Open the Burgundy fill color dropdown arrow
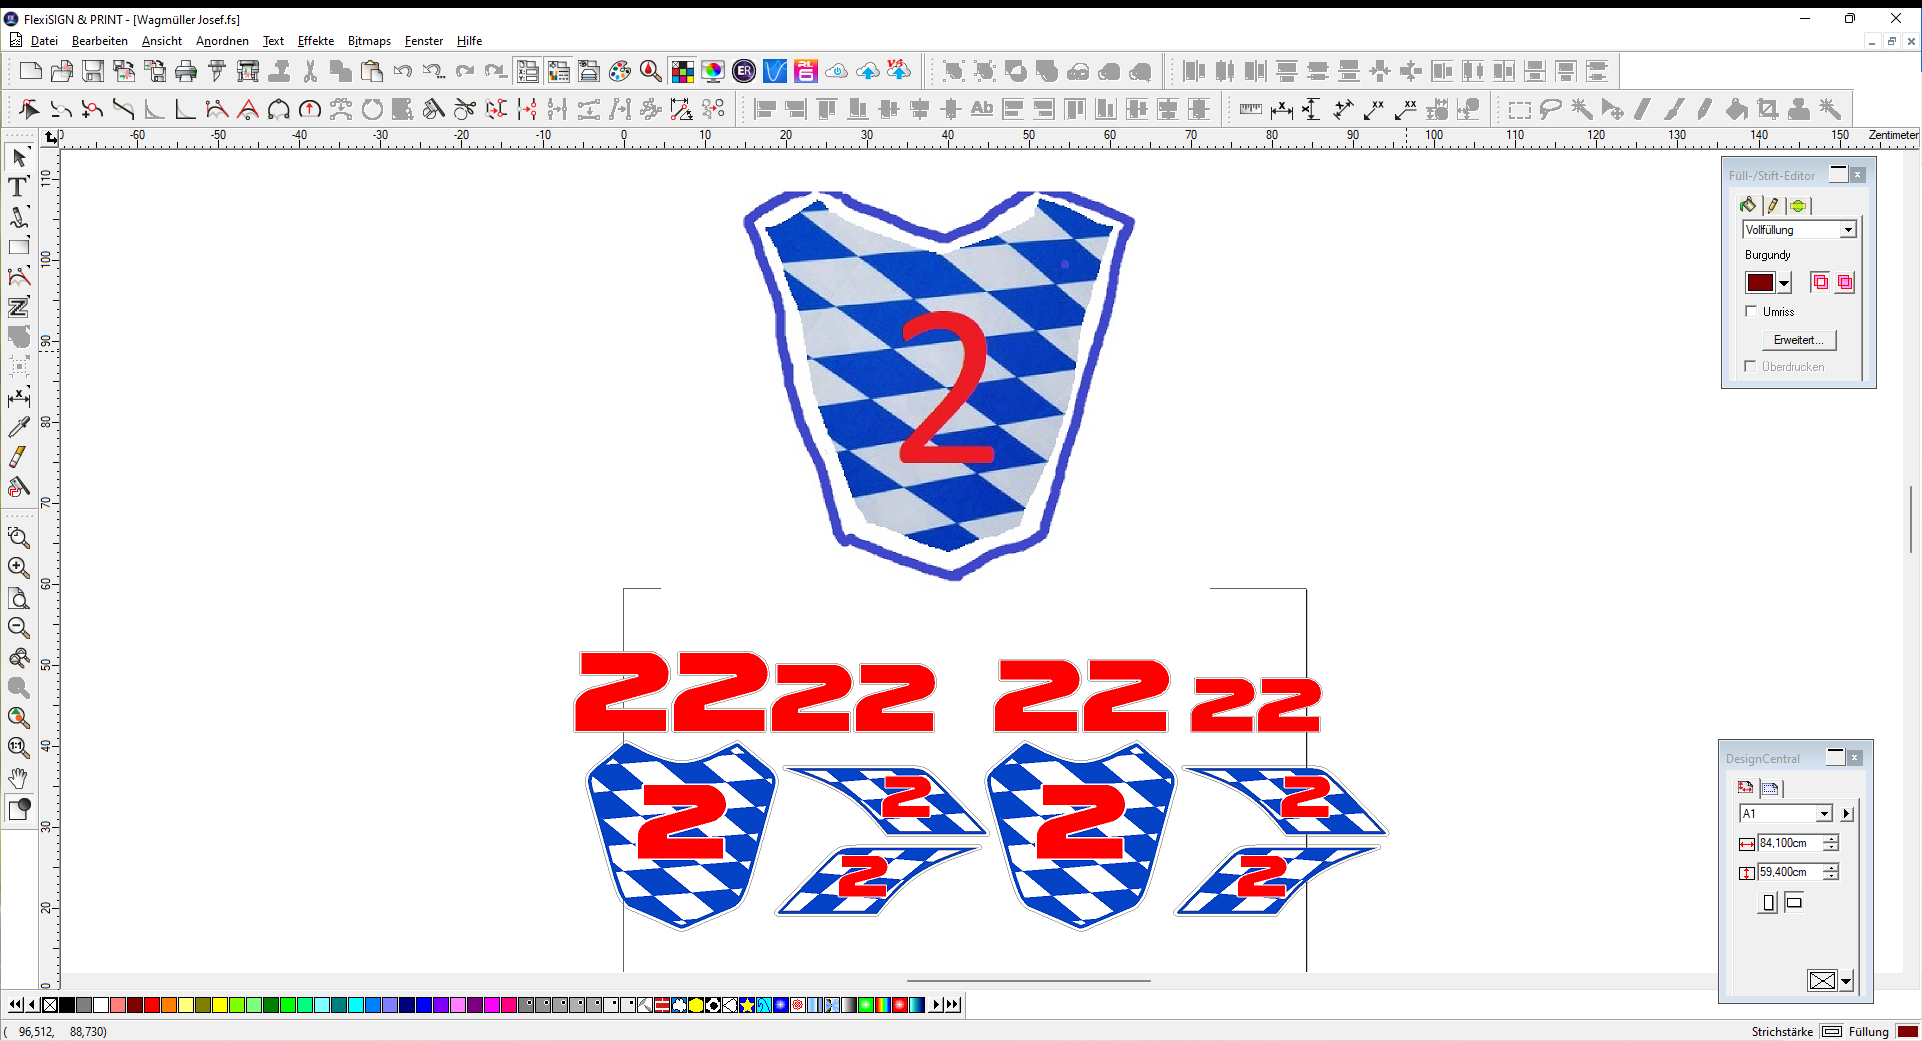1922x1041 pixels. click(1784, 283)
